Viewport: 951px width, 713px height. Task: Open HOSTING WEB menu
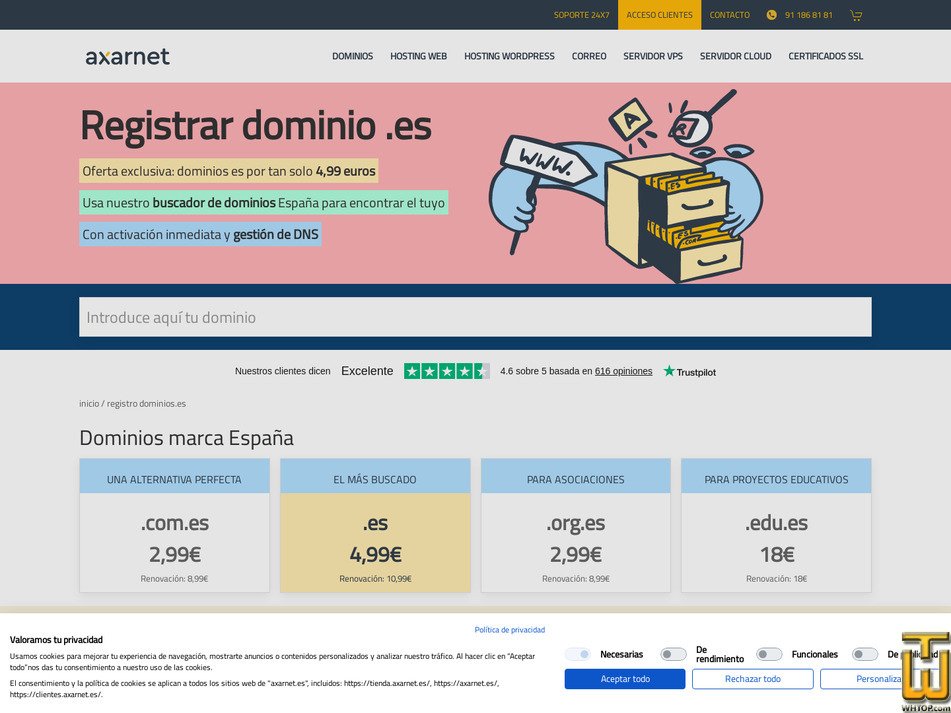click(x=418, y=56)
